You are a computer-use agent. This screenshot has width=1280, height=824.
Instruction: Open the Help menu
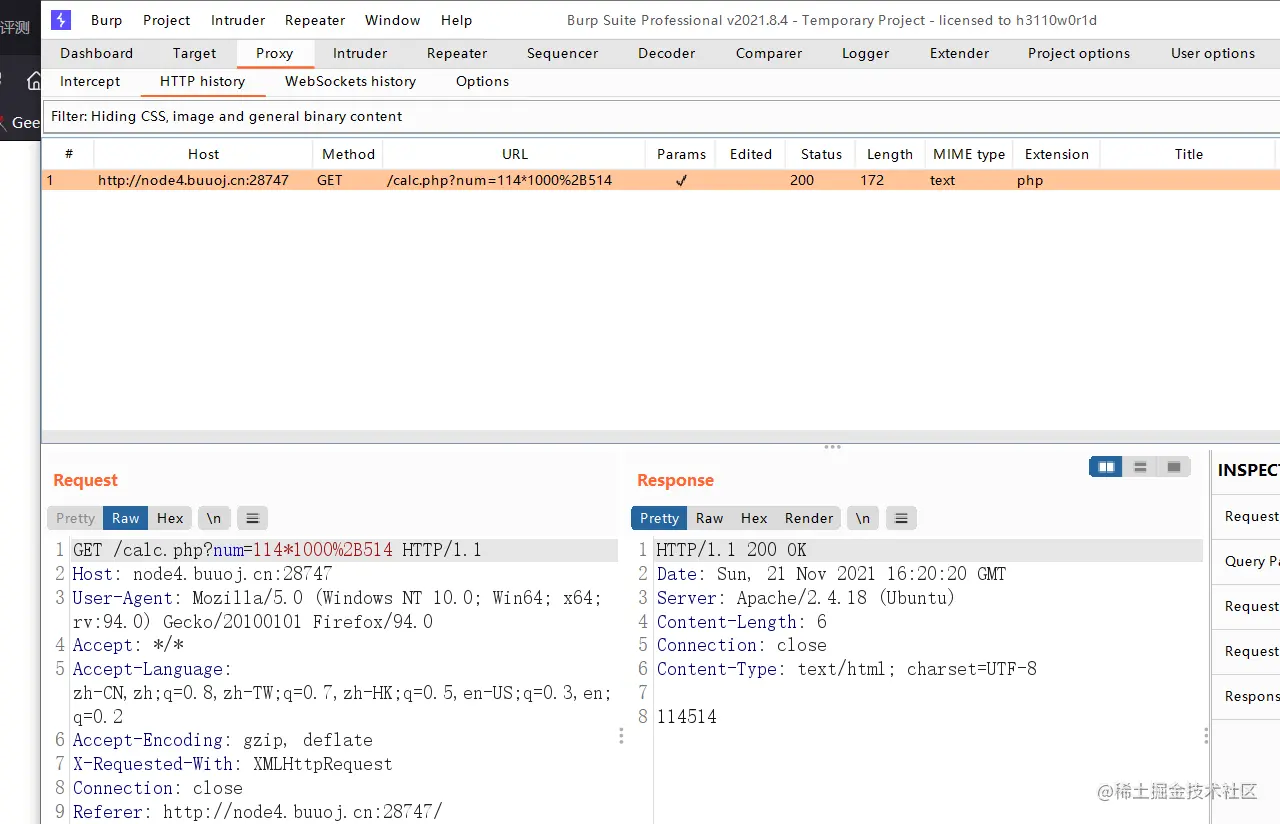pyautogui.click(x=456, y=20)
